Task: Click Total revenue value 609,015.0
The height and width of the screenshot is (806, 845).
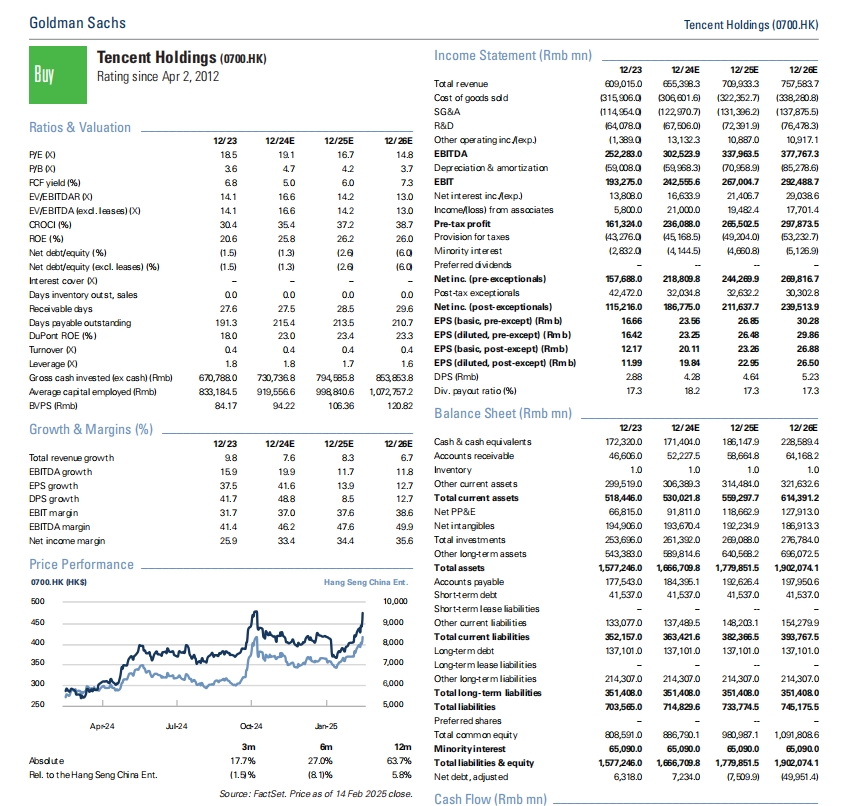Action: pyautogui.click(x=624, y=84)
